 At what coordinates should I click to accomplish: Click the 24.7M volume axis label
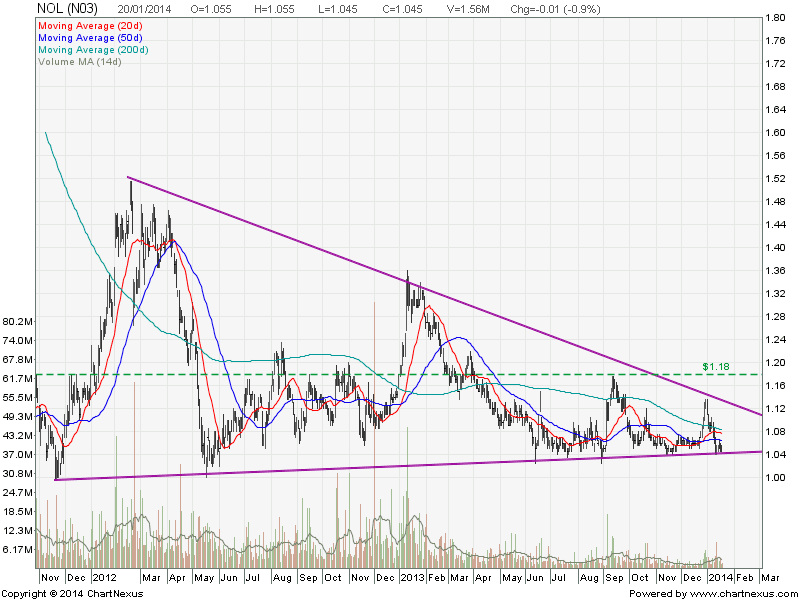click(x=18, y=492)
